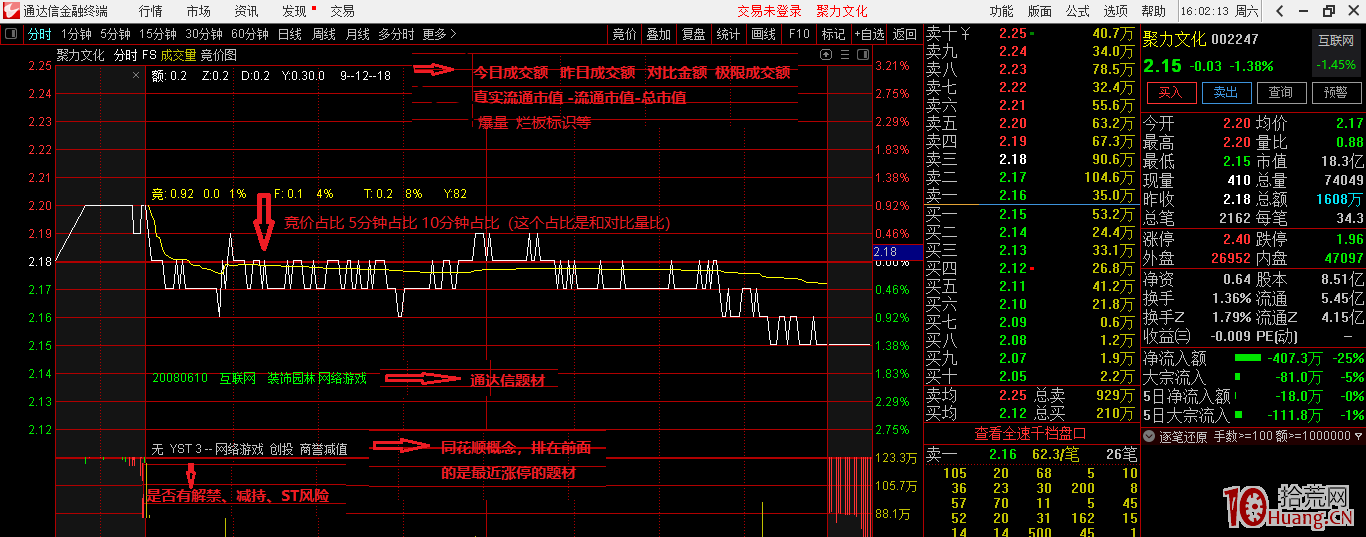
Task: Click the blue 2.18 price marker on axis
Action: pyautogui.click(x=897, y=252)
